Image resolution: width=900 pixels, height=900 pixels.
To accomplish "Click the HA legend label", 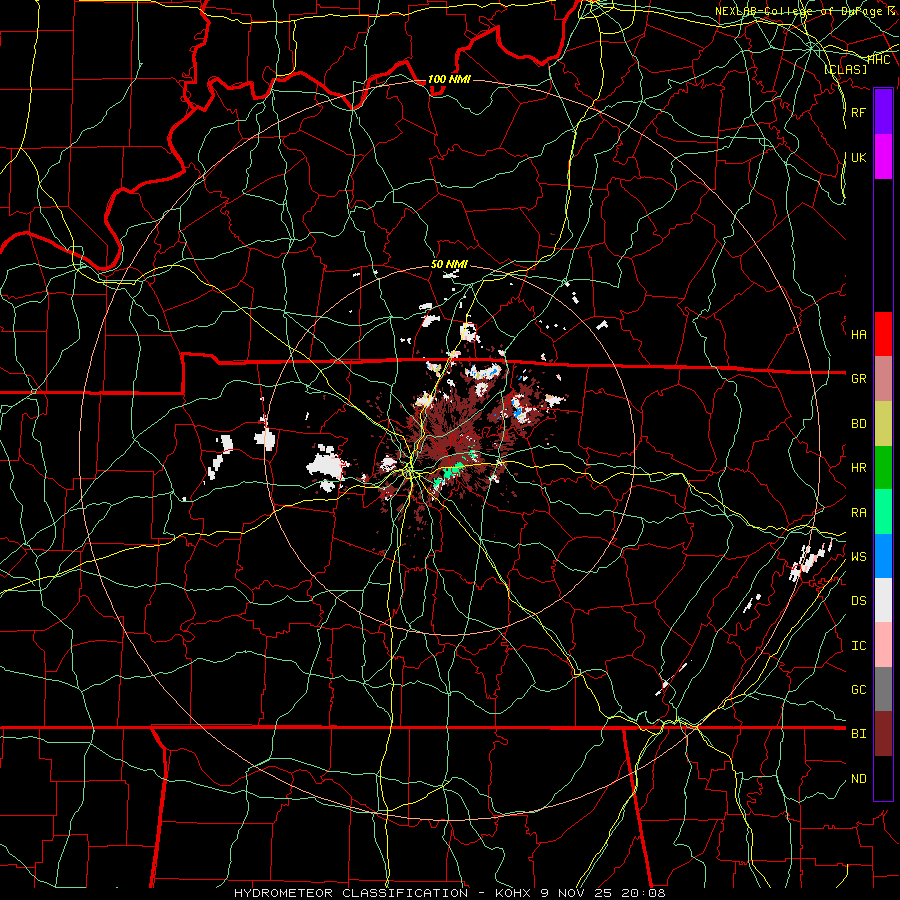I will click(x=858, y=334).
